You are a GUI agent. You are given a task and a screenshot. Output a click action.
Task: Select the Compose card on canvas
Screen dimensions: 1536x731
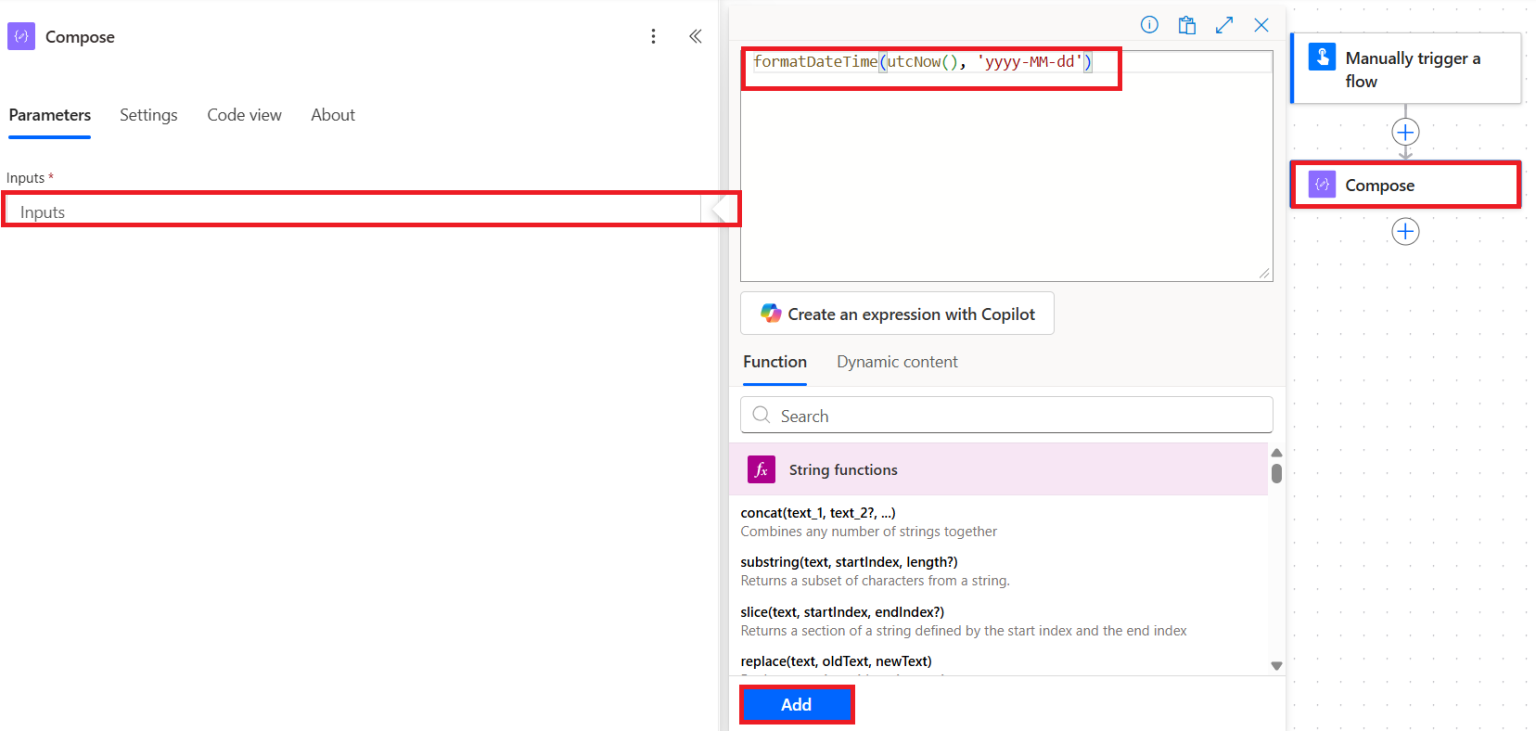coord(1406,185)
